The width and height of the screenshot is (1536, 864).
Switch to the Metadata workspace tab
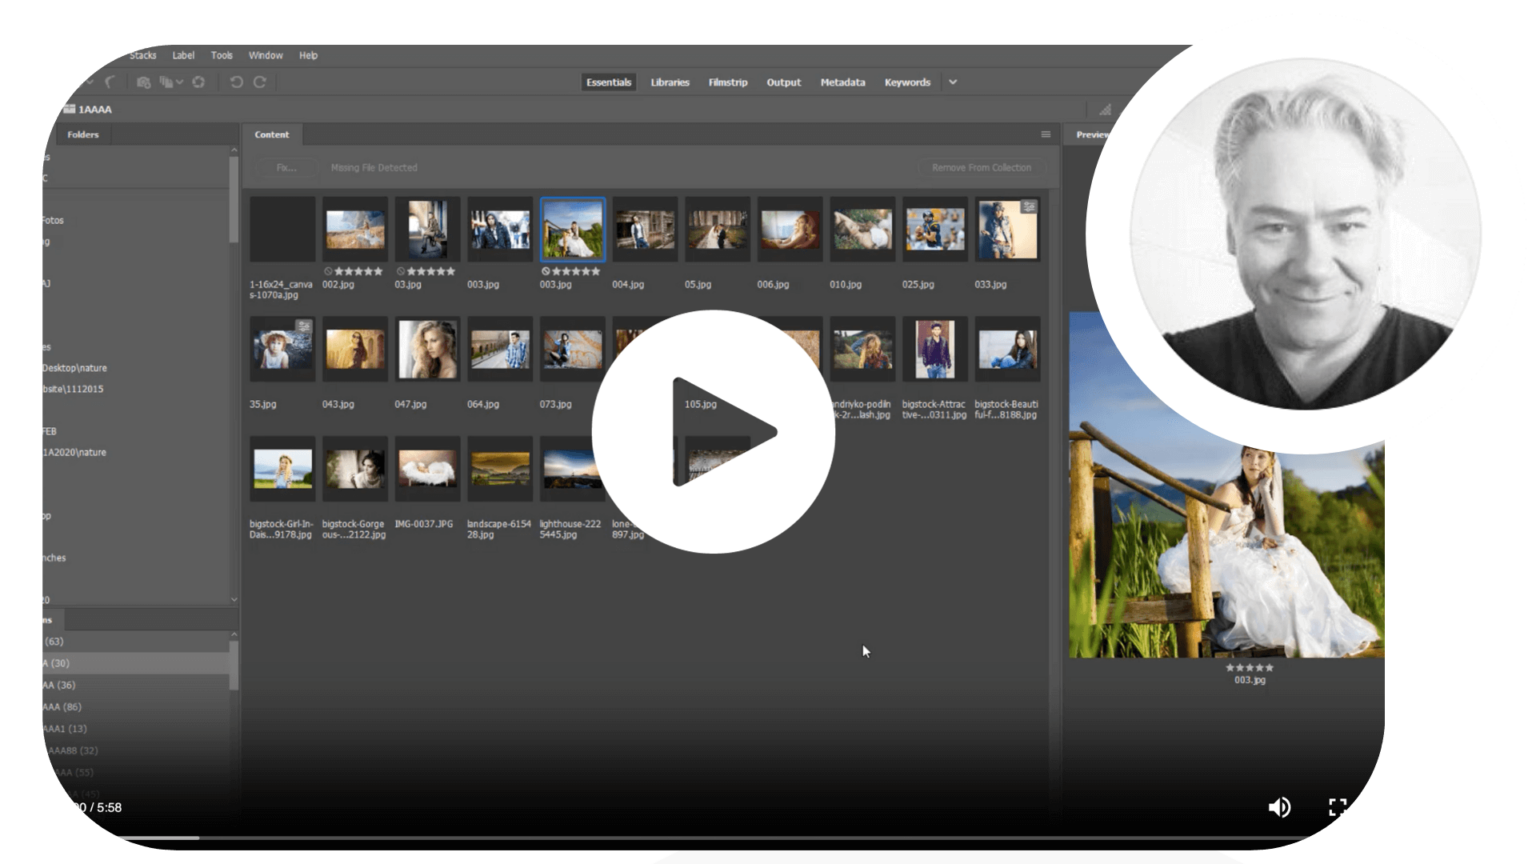pyautogui.click(x=841, y=82)
